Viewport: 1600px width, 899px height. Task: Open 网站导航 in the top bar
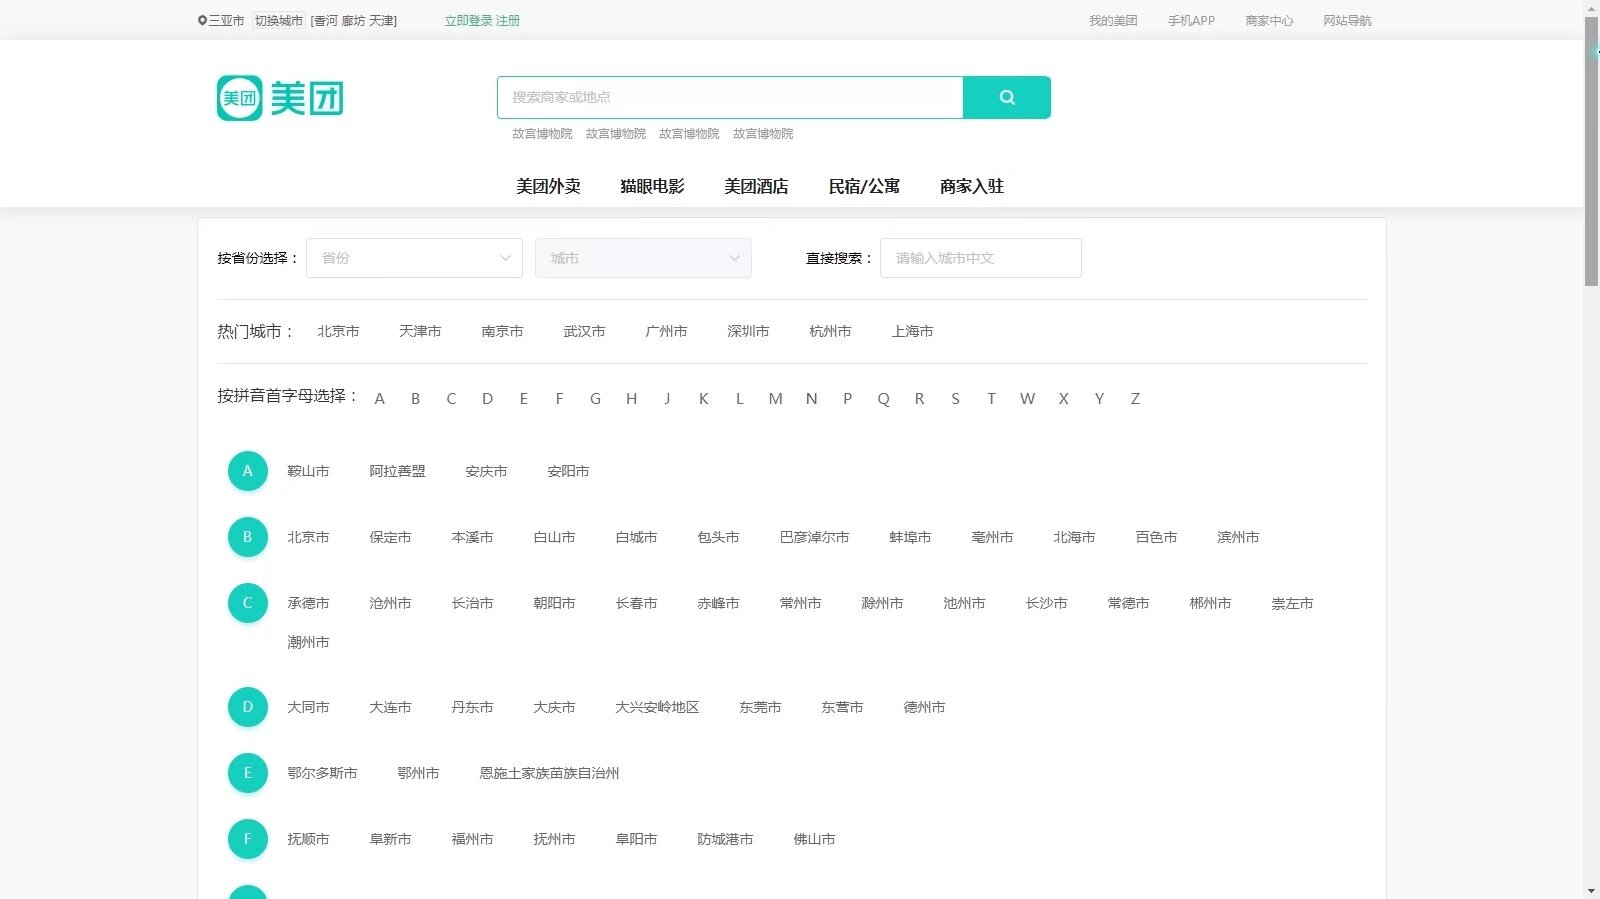[1347, 20]
